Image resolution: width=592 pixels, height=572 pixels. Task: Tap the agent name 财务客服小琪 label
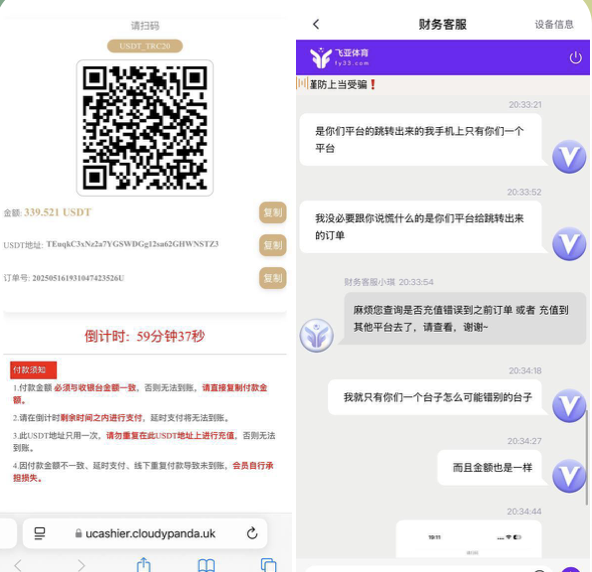click(x=369, y=282)
